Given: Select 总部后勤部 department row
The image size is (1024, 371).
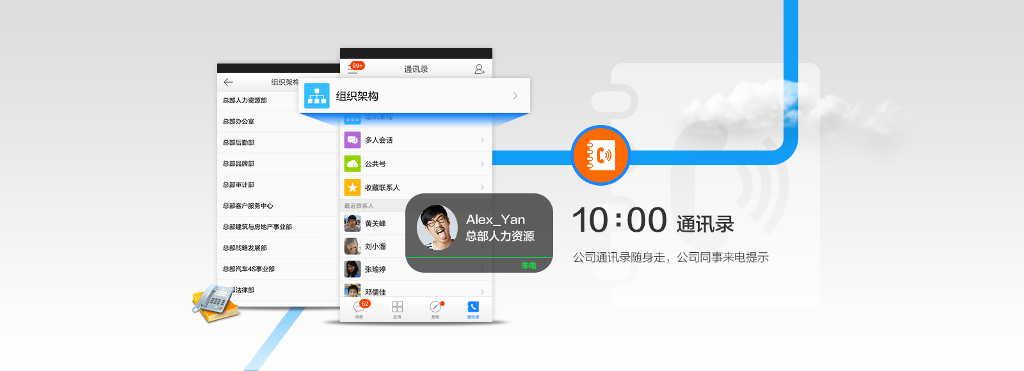Looking at the screenshot, I should 278,142.
